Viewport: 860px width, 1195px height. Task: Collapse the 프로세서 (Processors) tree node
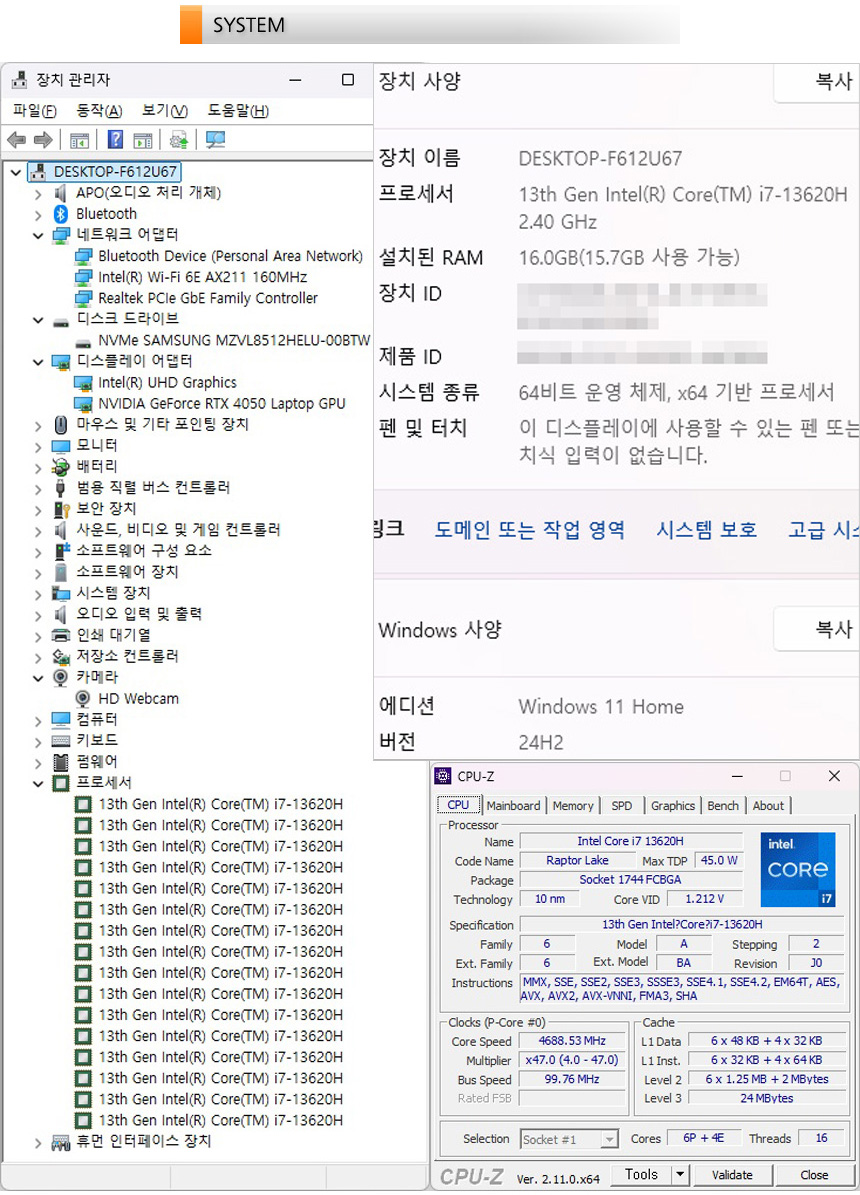38,783
